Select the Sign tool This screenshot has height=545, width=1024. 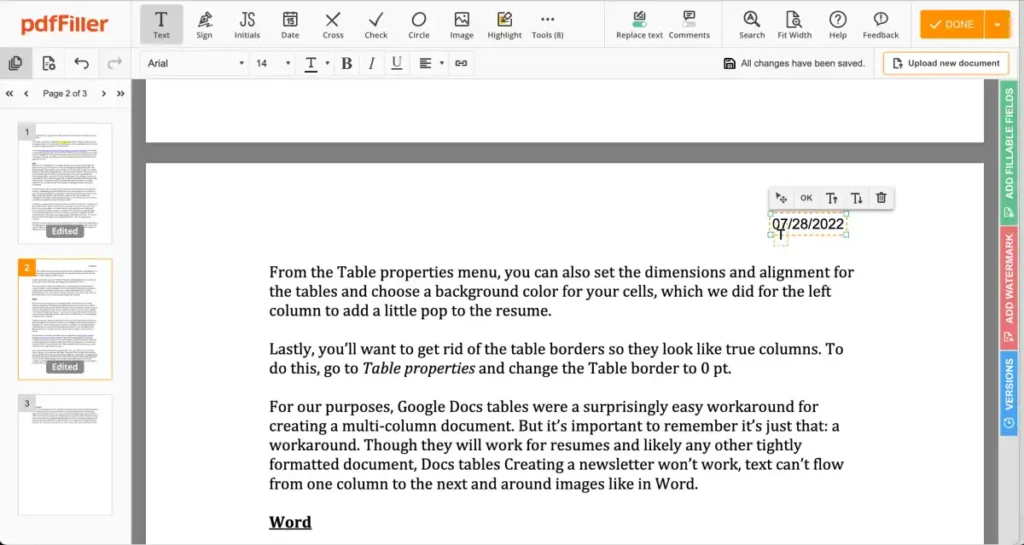204,24
